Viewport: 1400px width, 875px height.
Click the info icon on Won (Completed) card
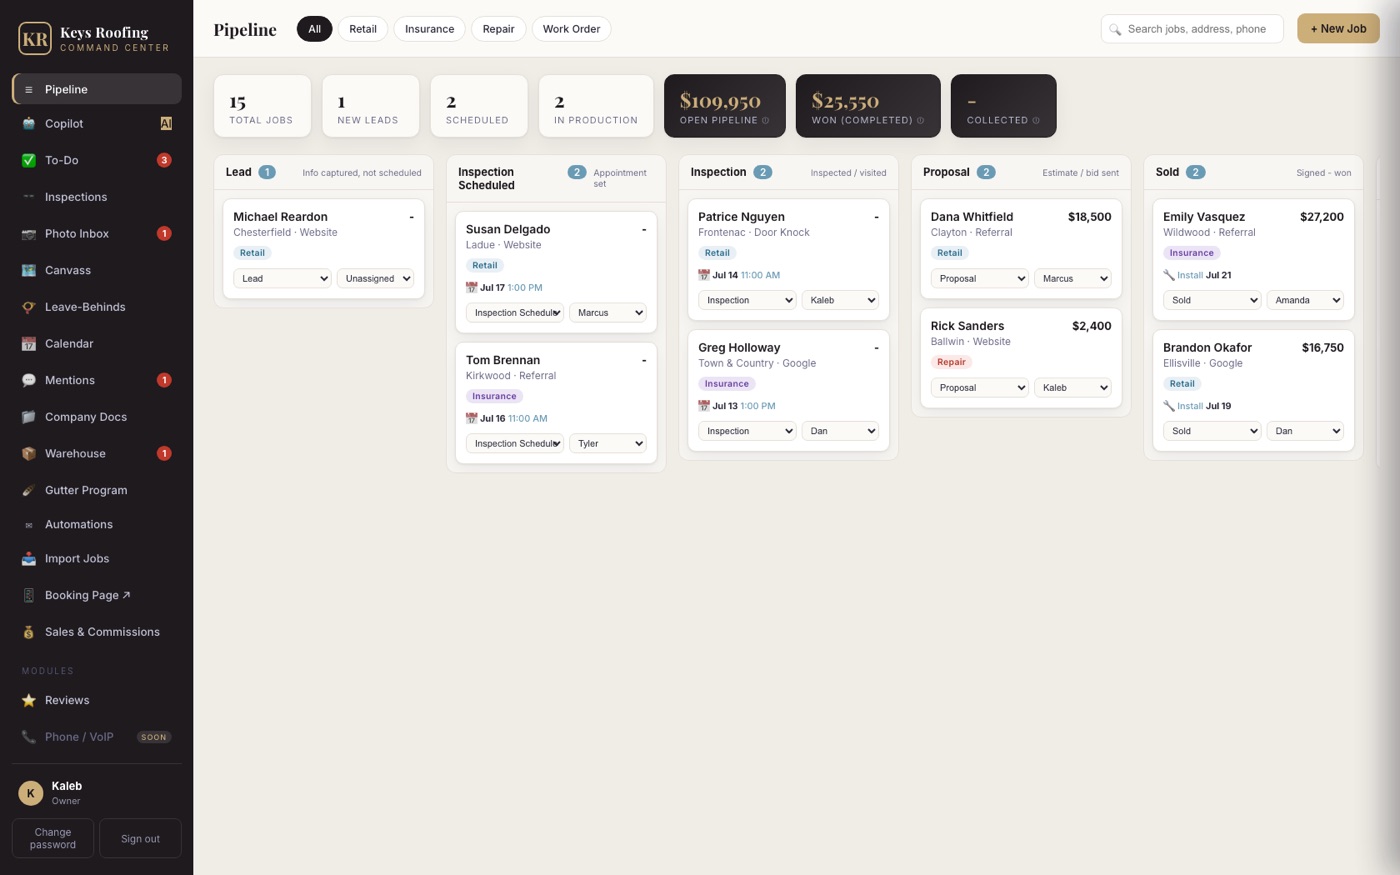(x=921, y=121)
